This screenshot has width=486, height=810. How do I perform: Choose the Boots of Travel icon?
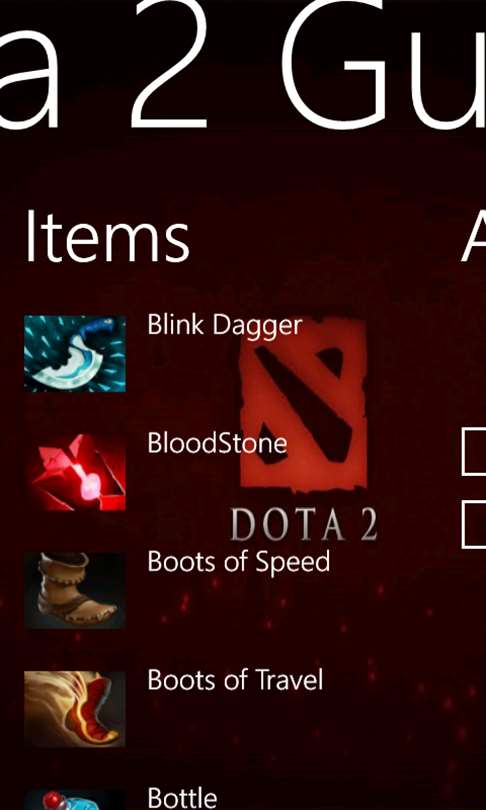pos(75,709)
